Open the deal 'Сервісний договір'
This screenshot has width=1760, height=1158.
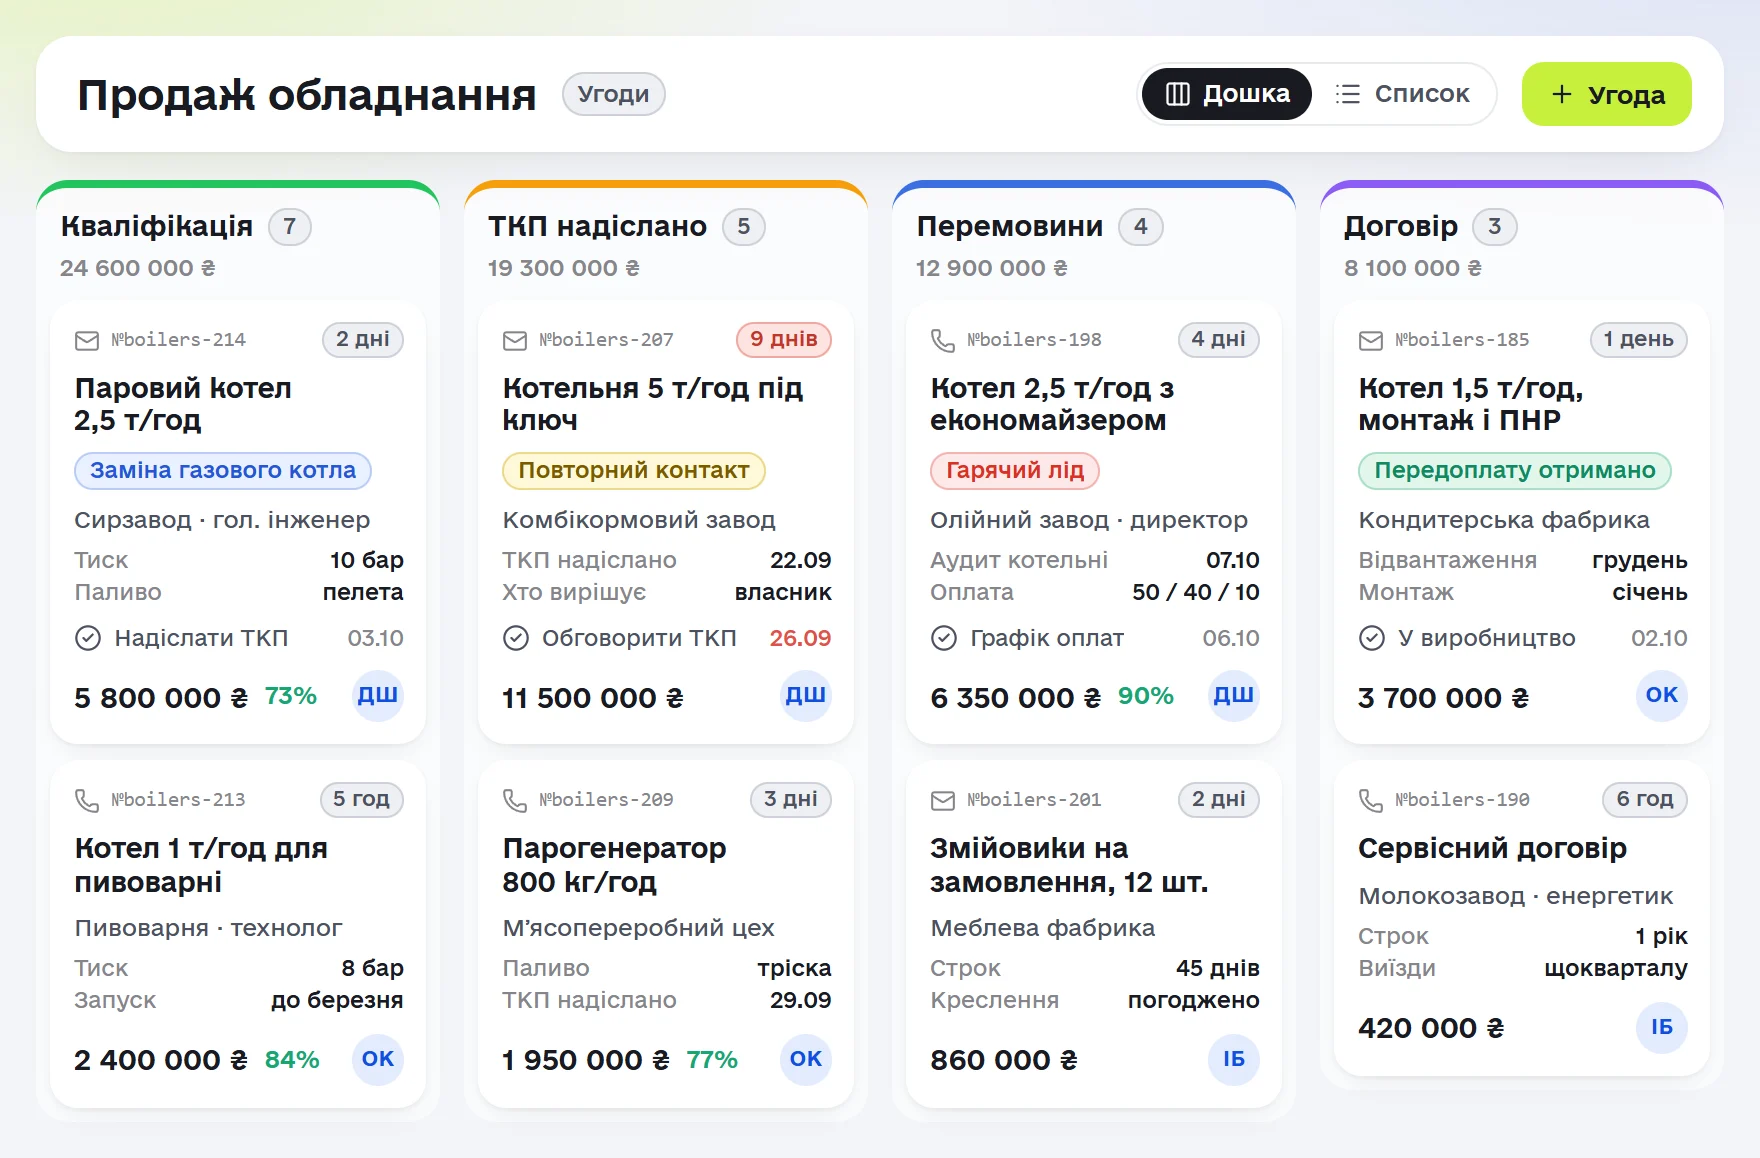pos(1492,848)
